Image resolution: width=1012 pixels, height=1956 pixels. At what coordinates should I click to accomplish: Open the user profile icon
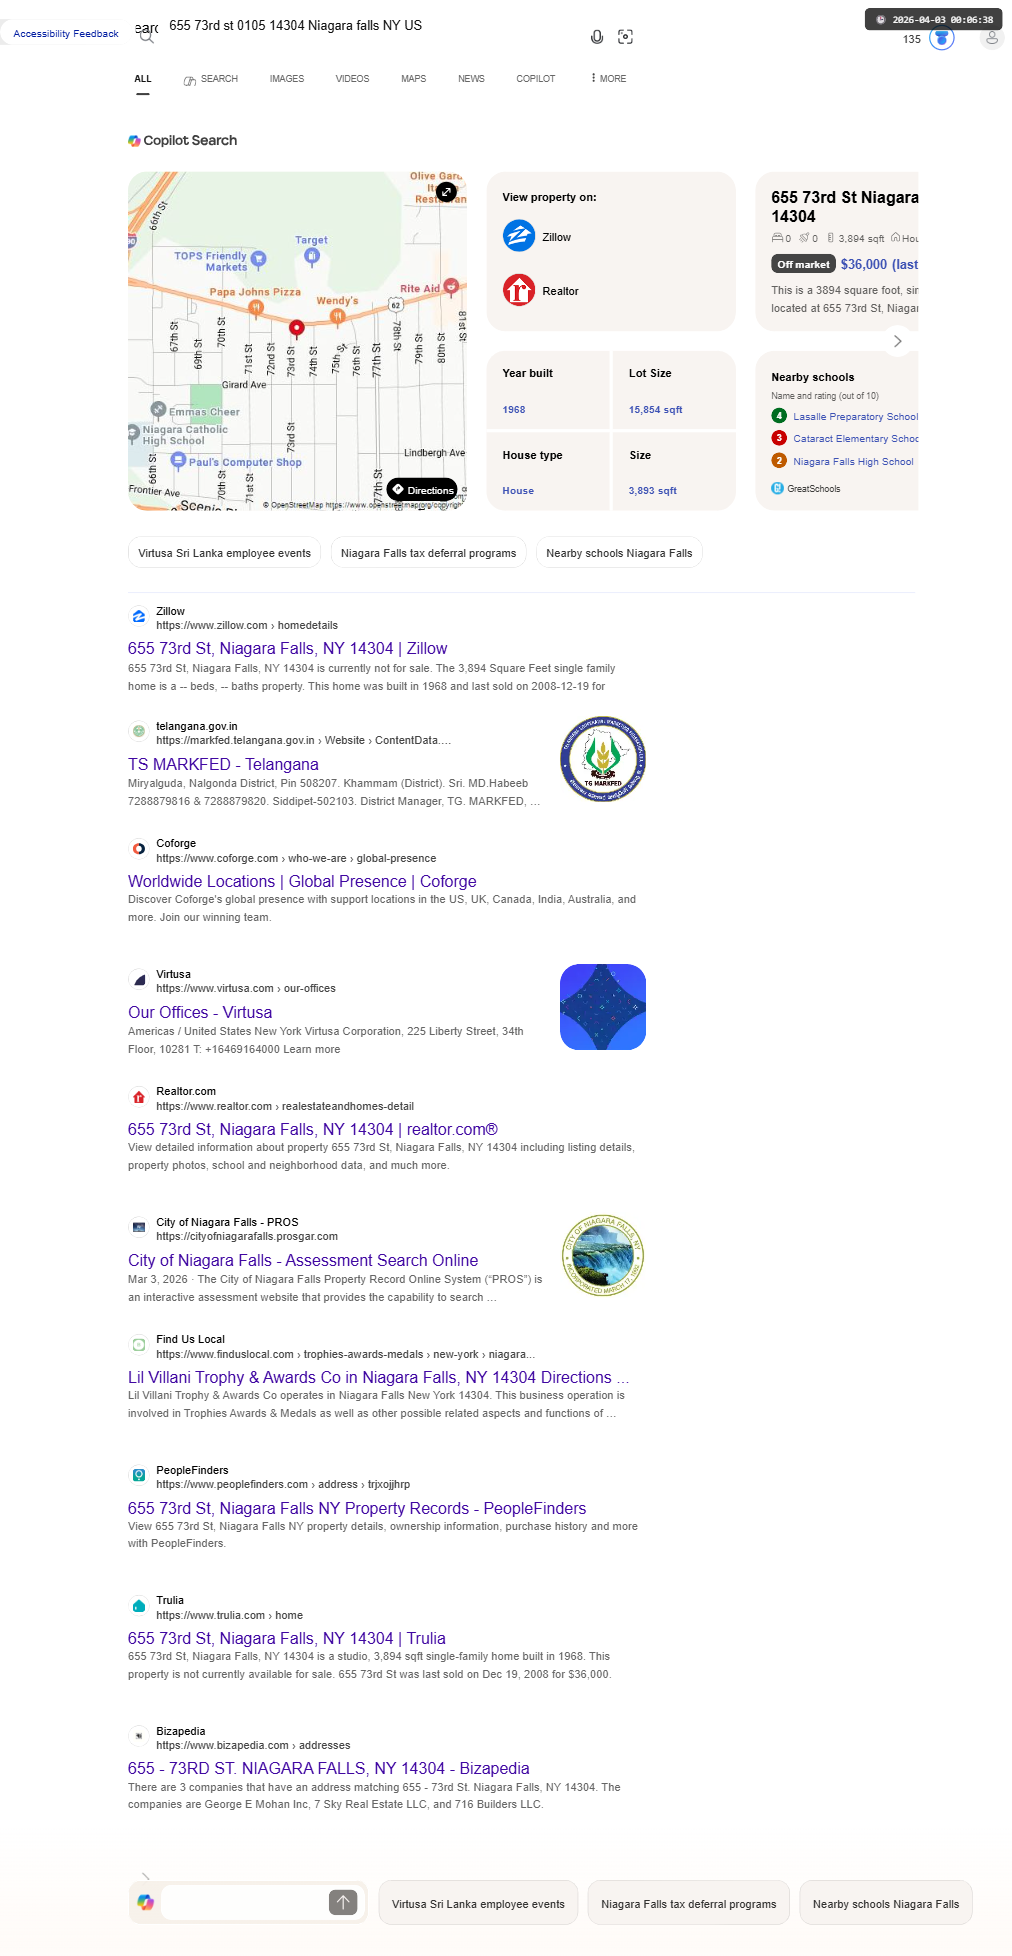point(991,38)
